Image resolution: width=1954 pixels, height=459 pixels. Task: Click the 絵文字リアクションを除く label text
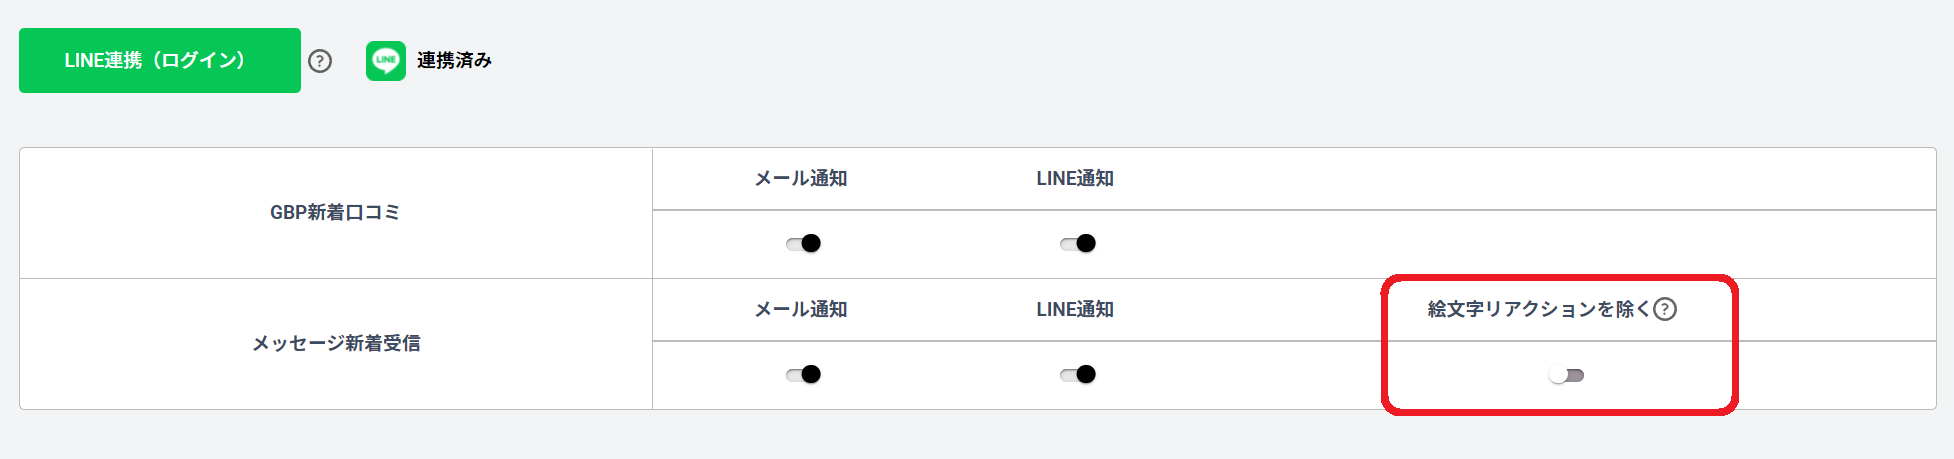[x=1538, y=309]
